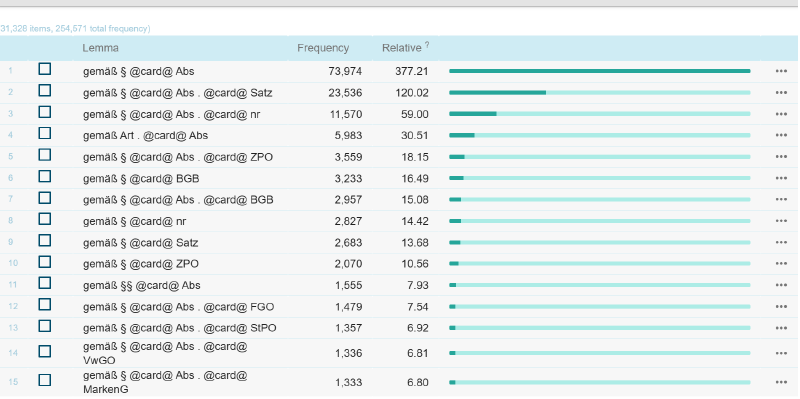The image size is (800, 399).
Task: Open more options for the 'gemäß § @card@ BGB' row
Action: (x=781, y=179)
